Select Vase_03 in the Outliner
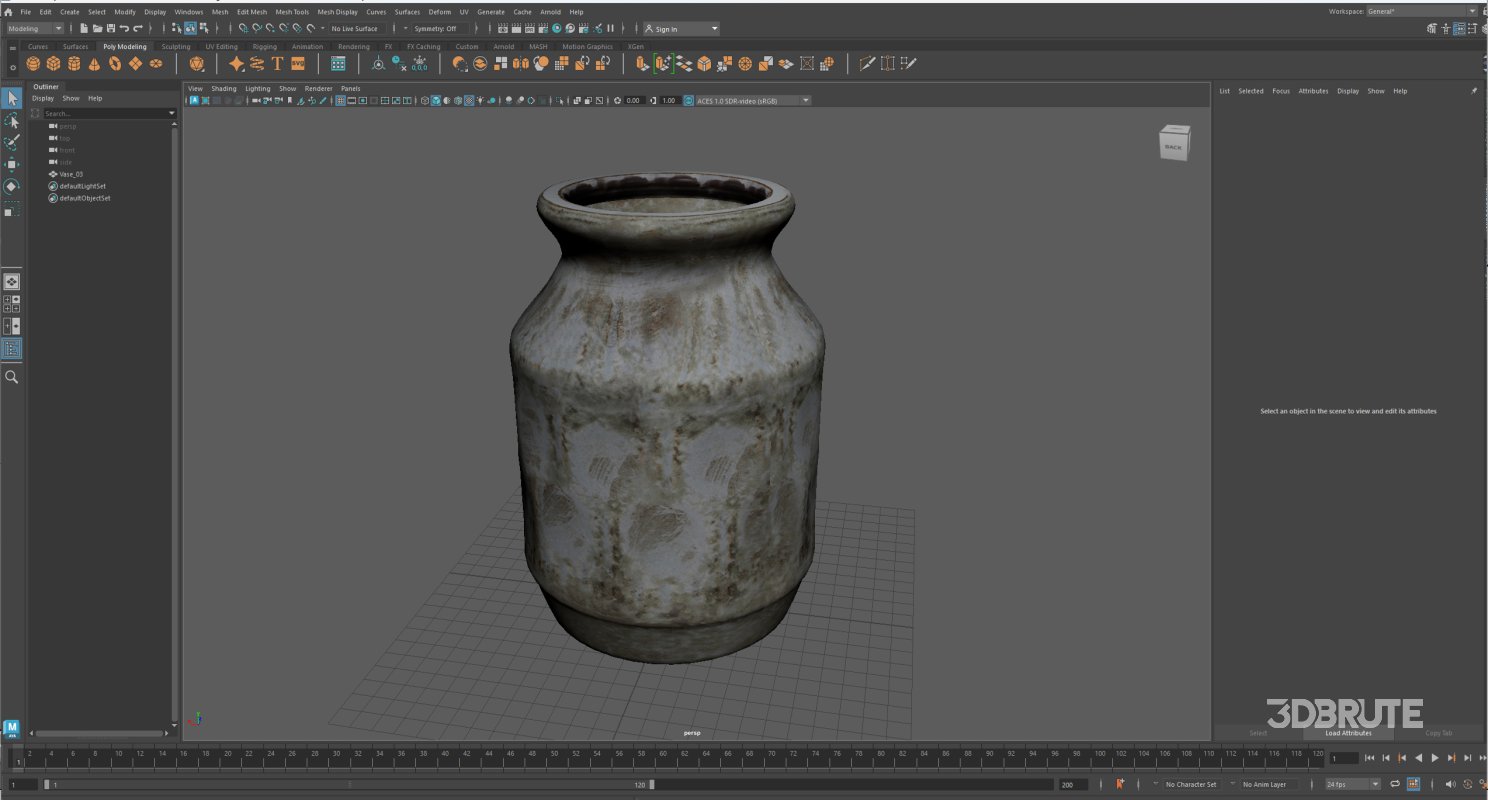 coord(70,174)
